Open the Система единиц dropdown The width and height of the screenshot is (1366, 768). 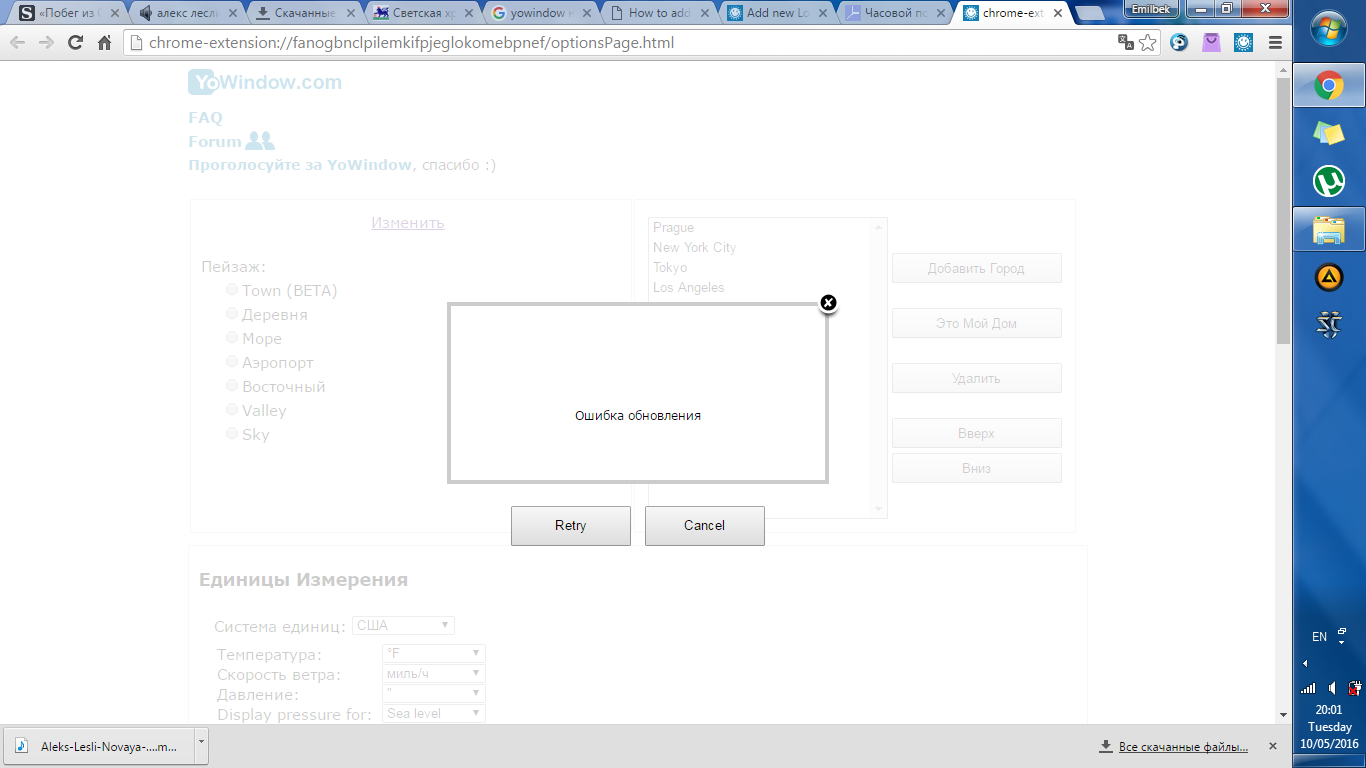click(x=403, y=626)
